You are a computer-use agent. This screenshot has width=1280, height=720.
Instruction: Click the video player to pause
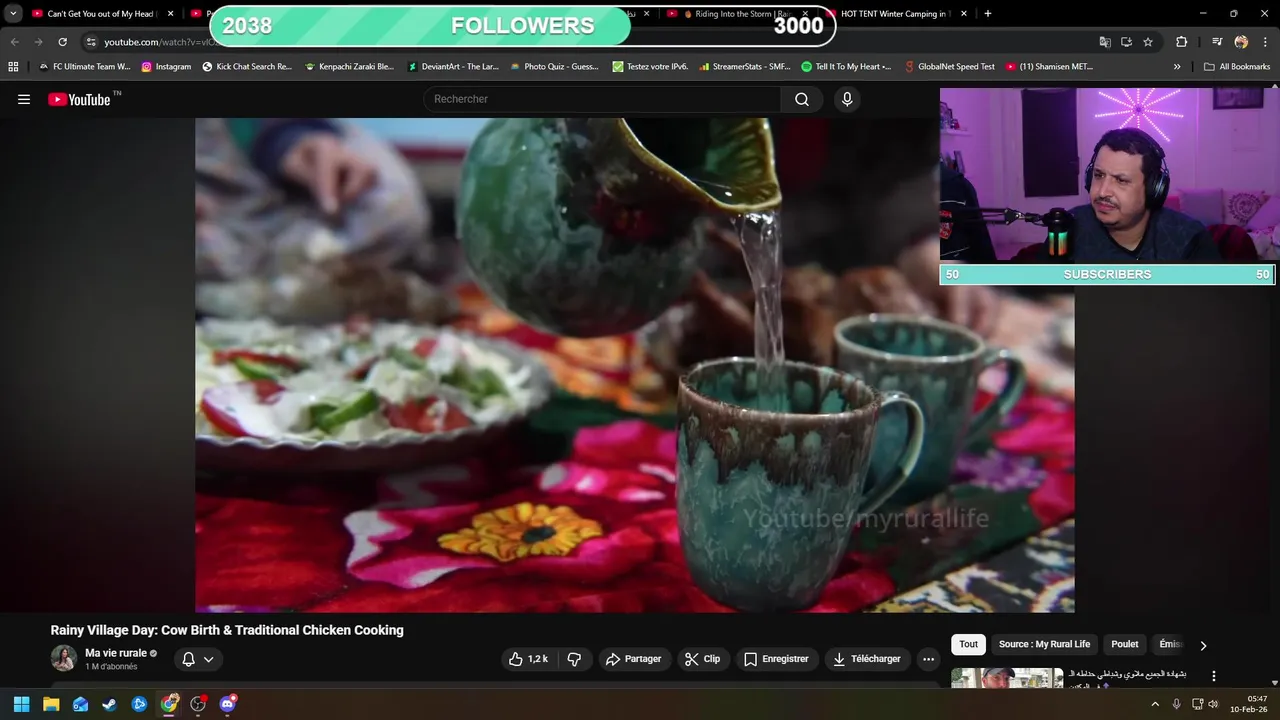click(x=635, y=365)
